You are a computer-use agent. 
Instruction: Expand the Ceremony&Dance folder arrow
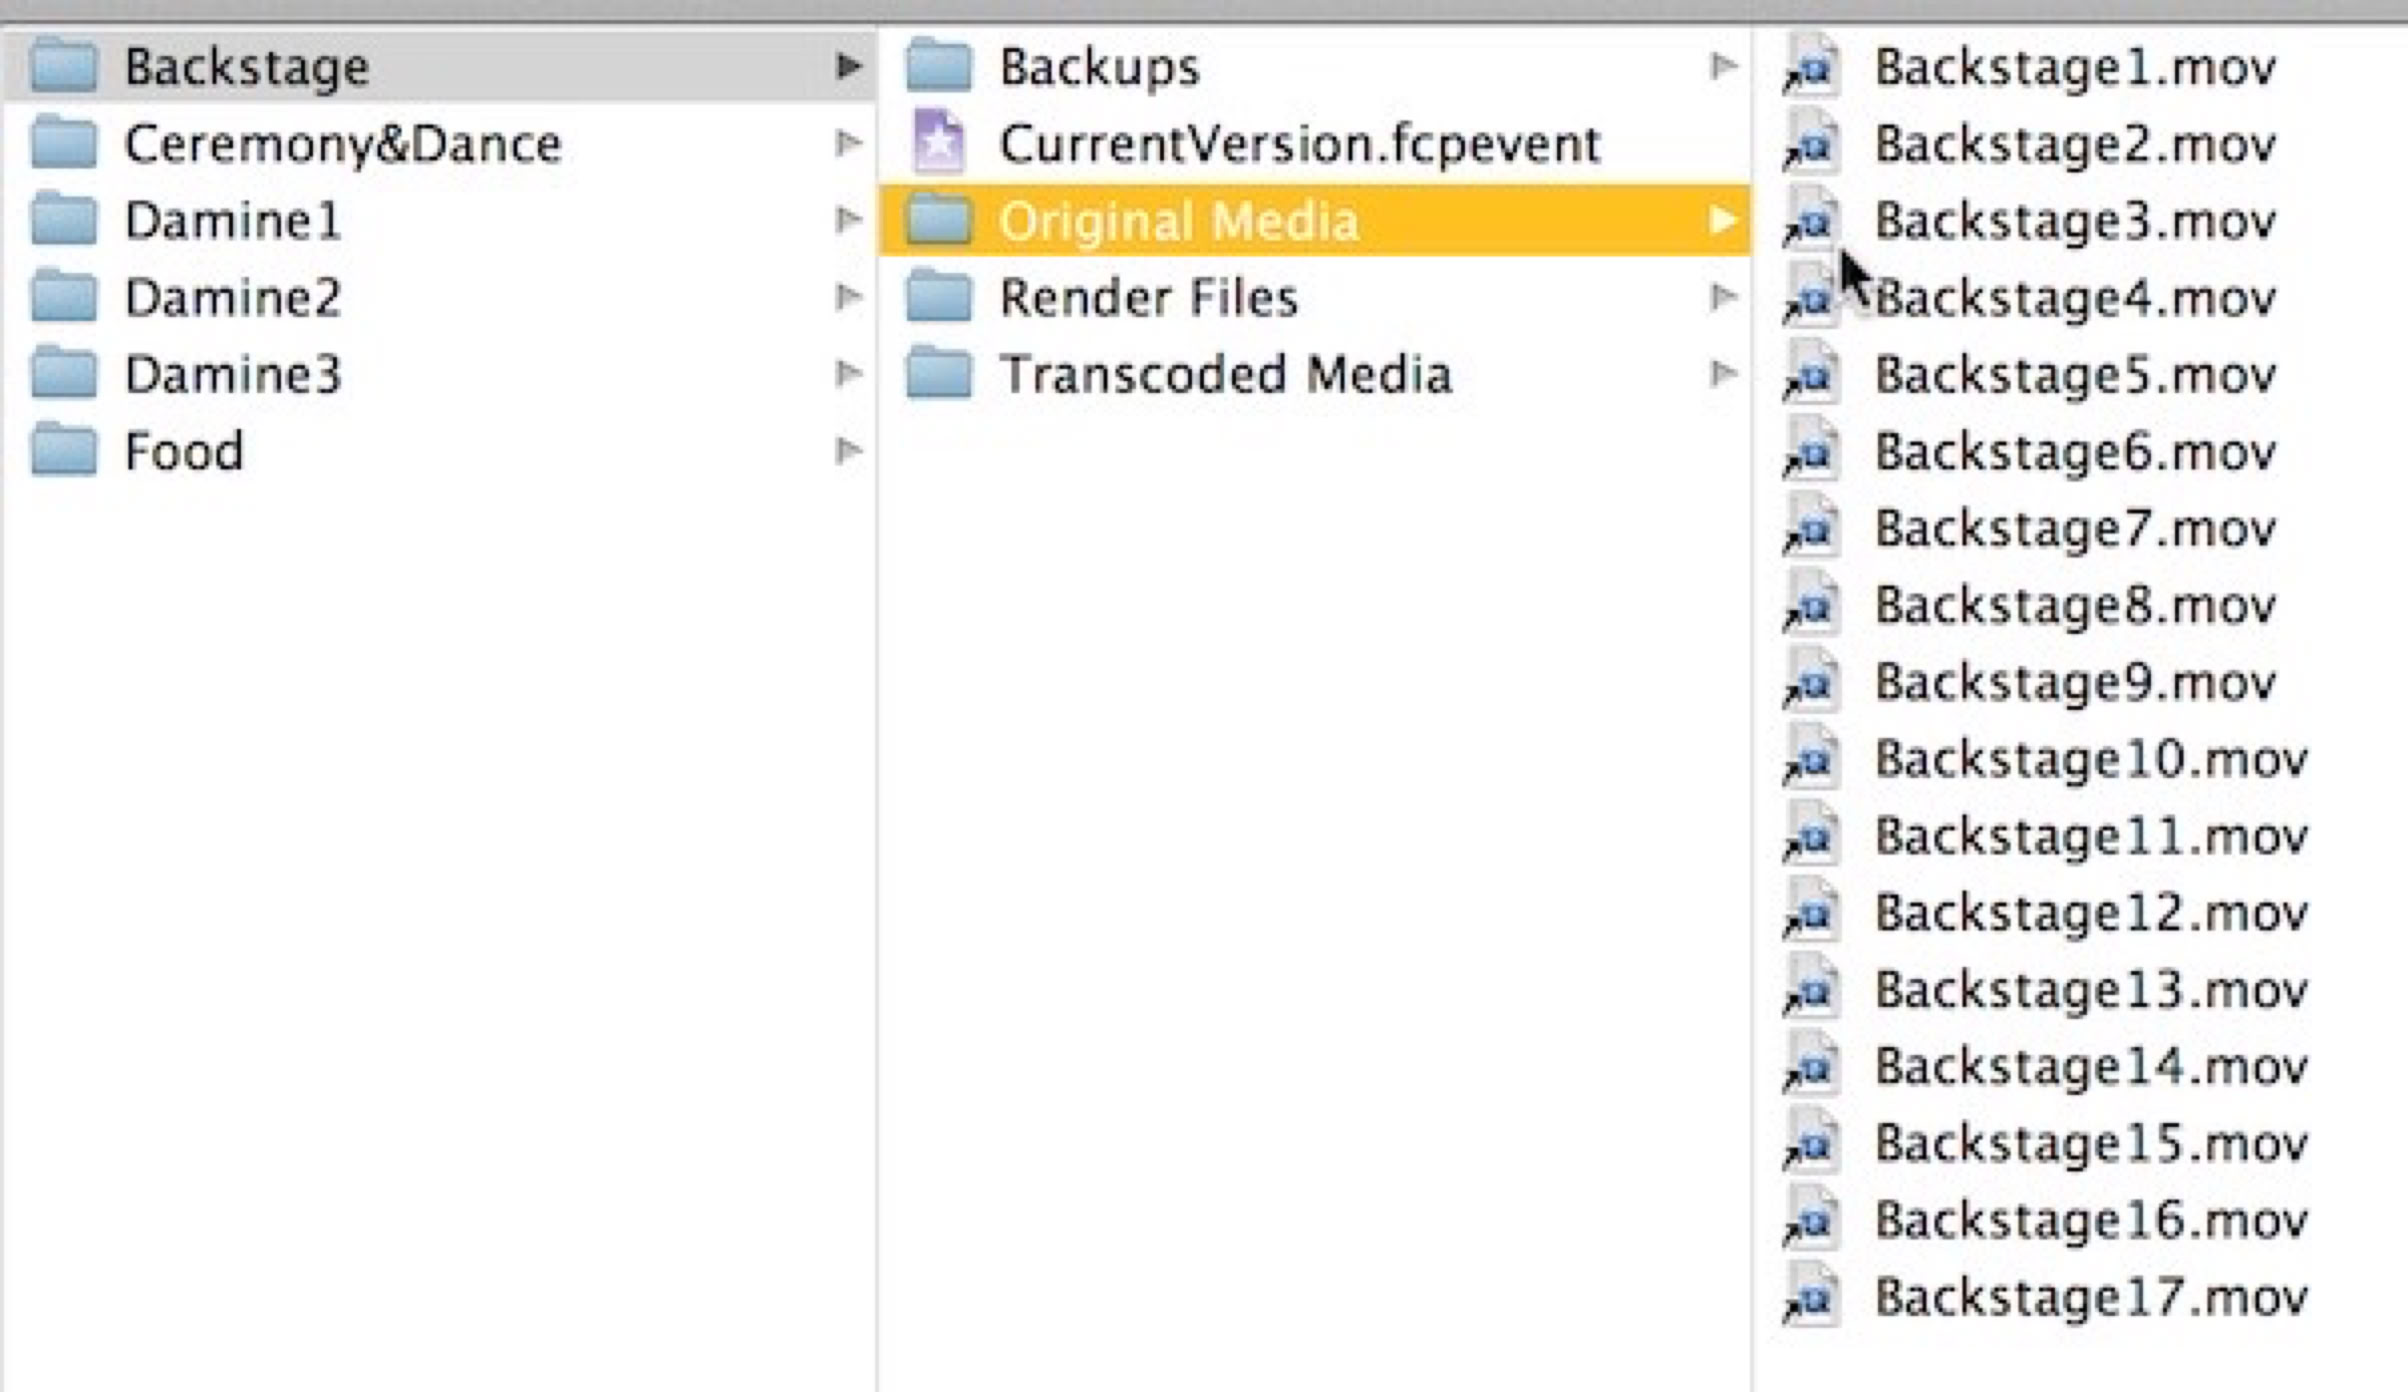point(848,143)
